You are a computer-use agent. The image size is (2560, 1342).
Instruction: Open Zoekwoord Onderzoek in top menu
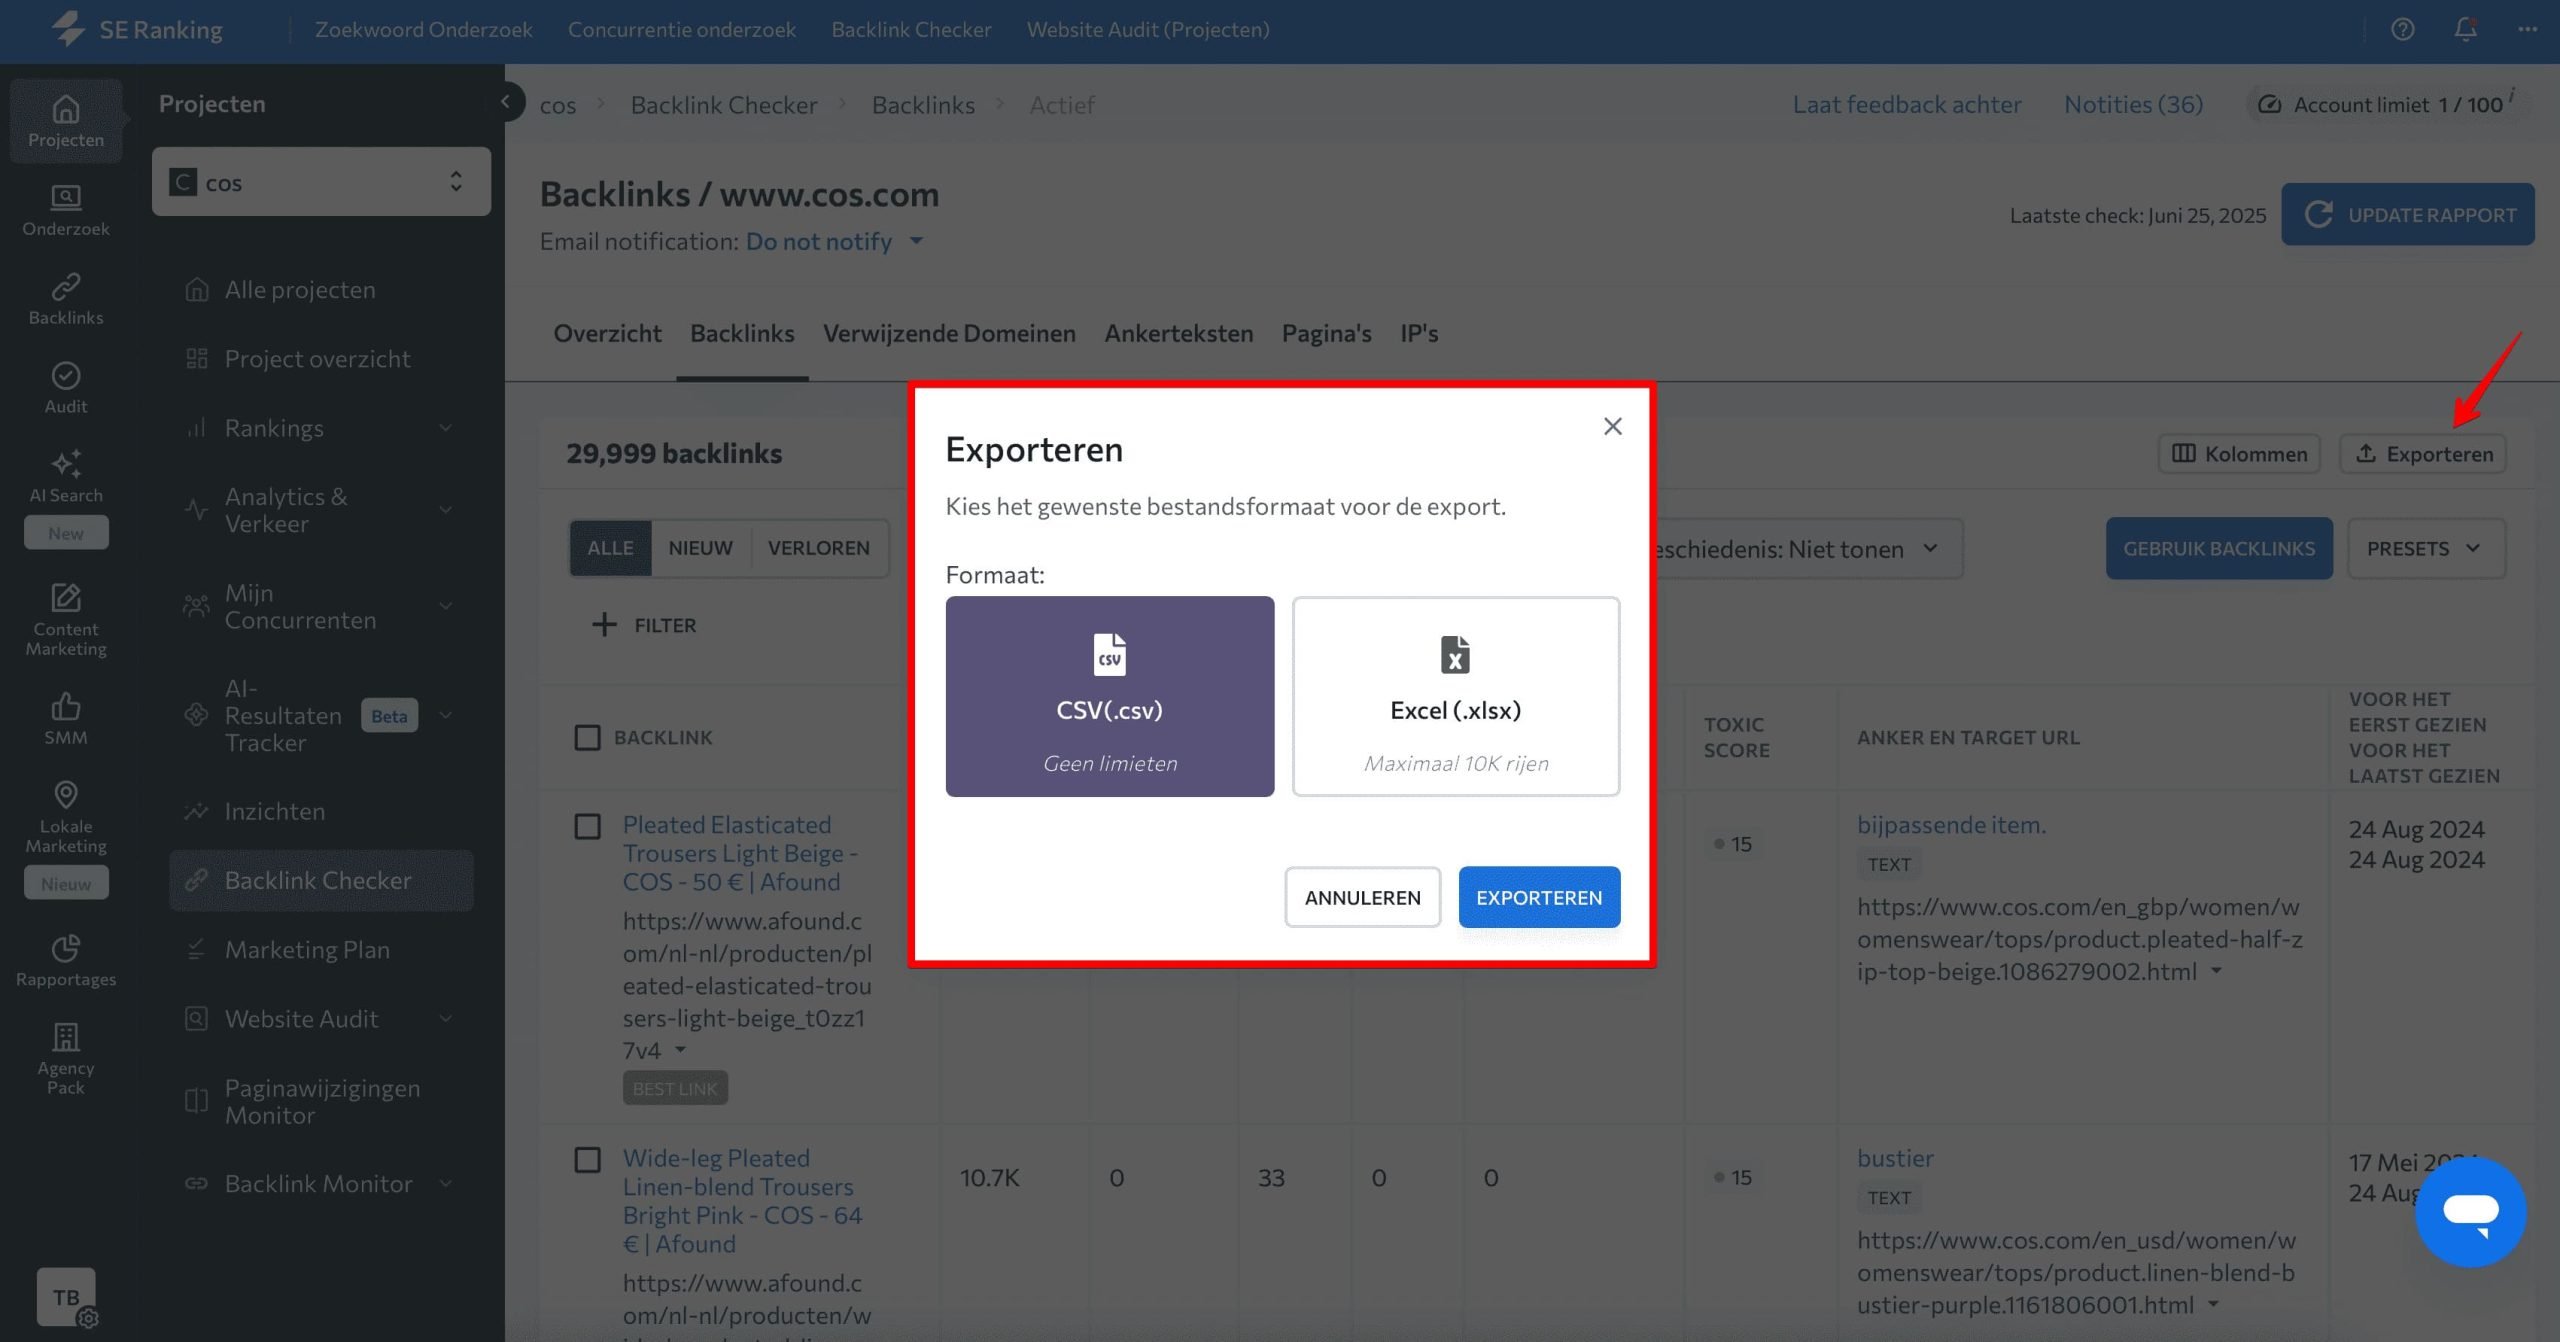(x=423, y=29)
